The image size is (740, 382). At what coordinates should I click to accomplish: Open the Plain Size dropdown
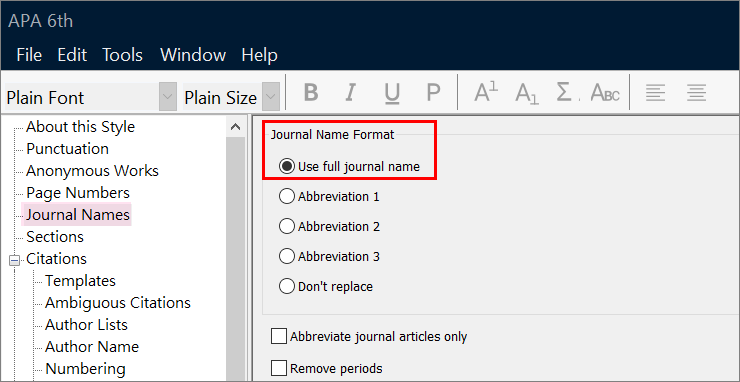270,97
